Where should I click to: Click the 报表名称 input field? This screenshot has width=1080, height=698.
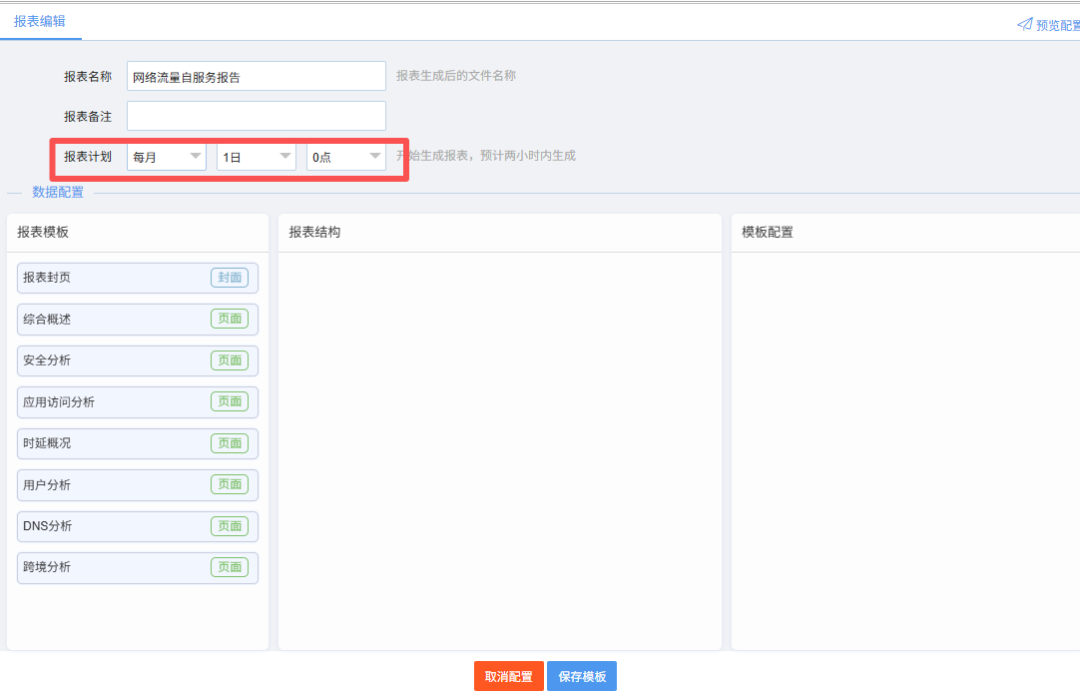tap(256, 76)
